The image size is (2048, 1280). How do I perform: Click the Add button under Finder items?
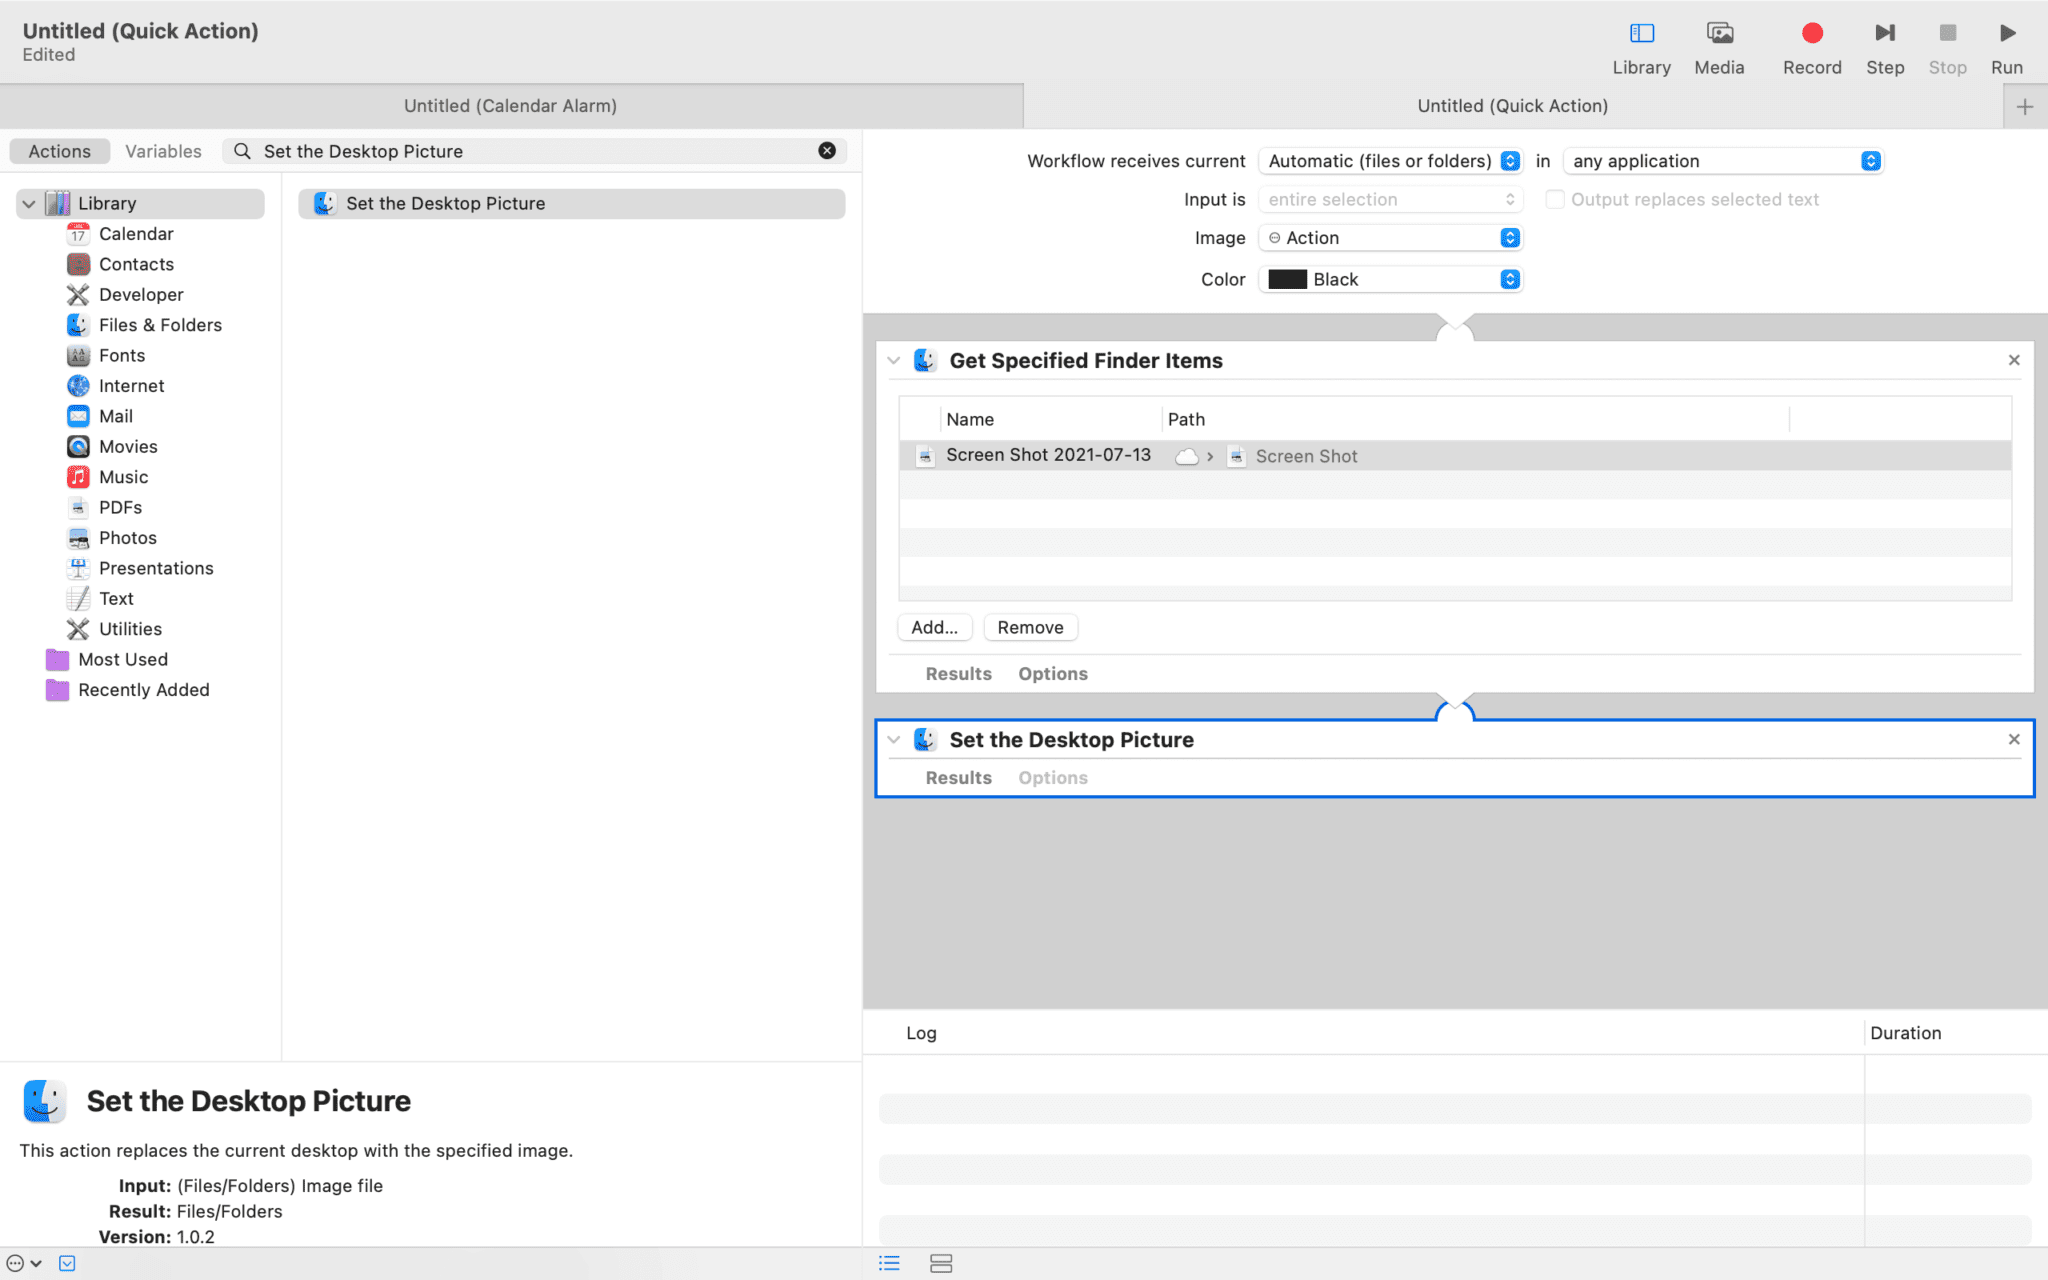click(x=934, y=627)
